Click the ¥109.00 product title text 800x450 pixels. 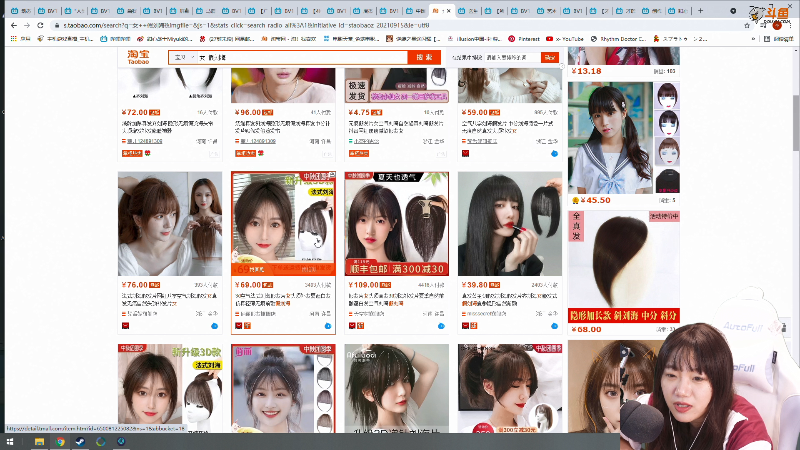[396, 299]
